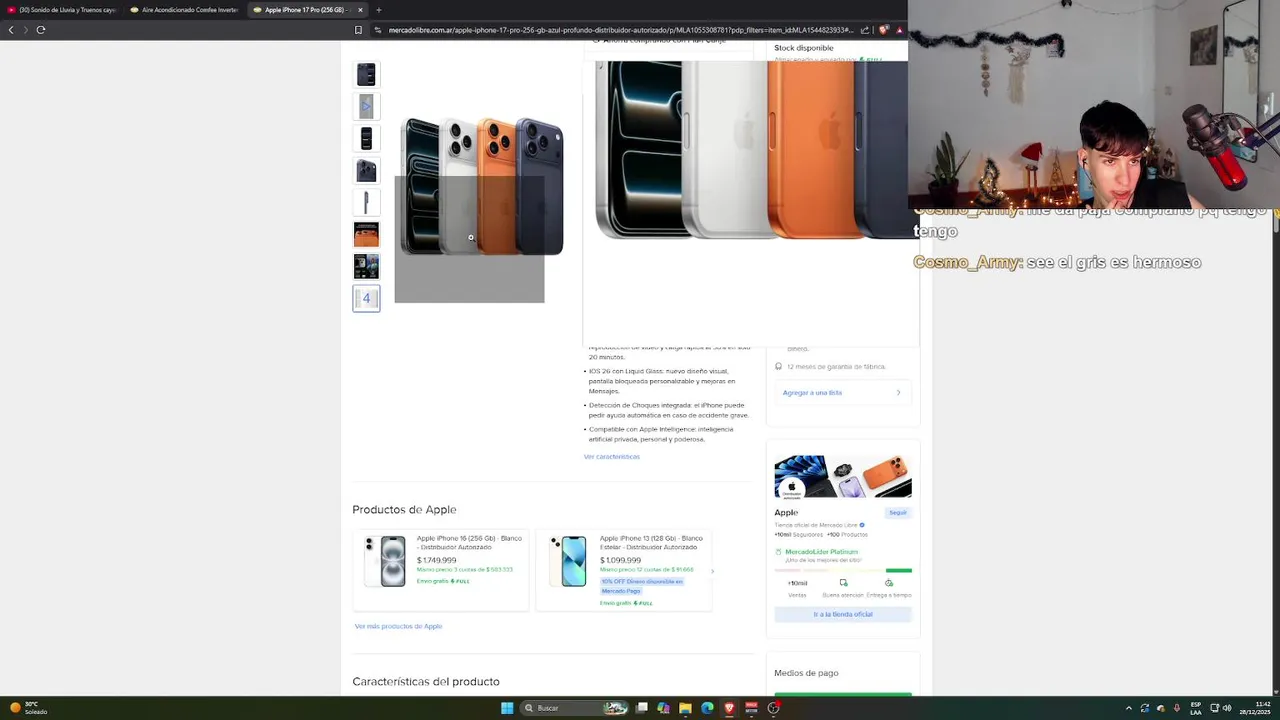Click the MercadoLíder Platinum label
Viewport: 1280px width, 720px height.
click(821, 552)
